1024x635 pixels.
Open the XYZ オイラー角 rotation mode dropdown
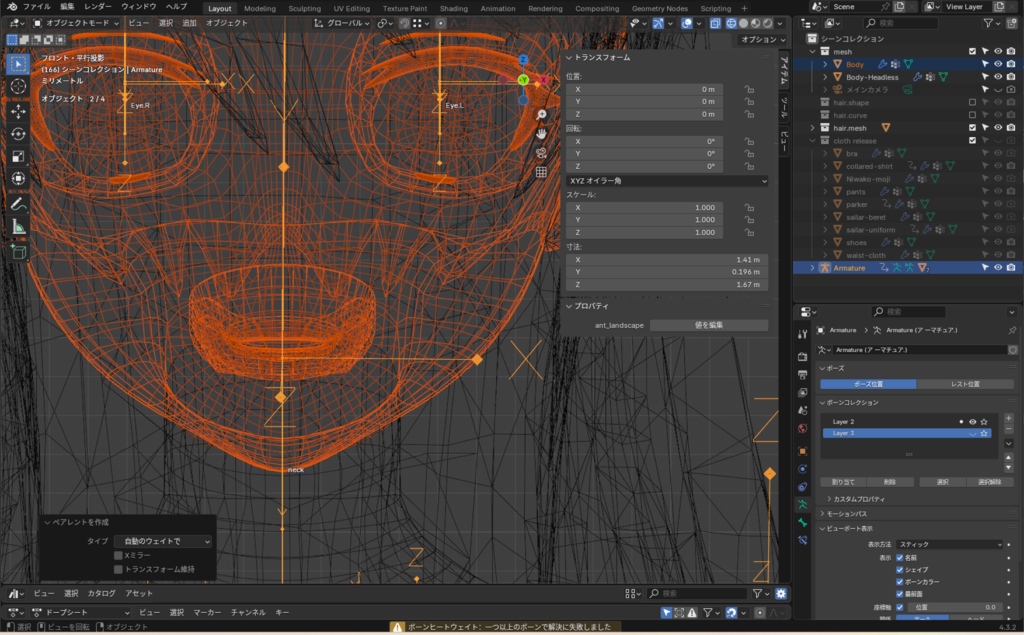(x=666, y=180)
